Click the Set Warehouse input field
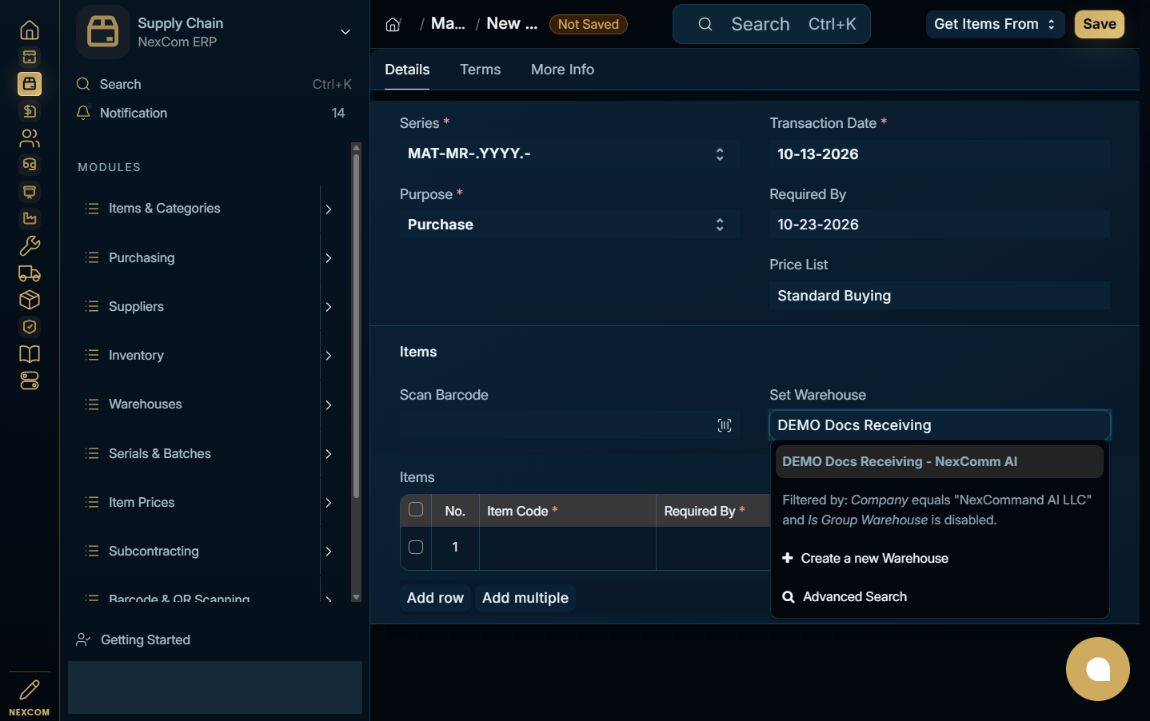Screen dimensions: 1150x721 [940, 425]
